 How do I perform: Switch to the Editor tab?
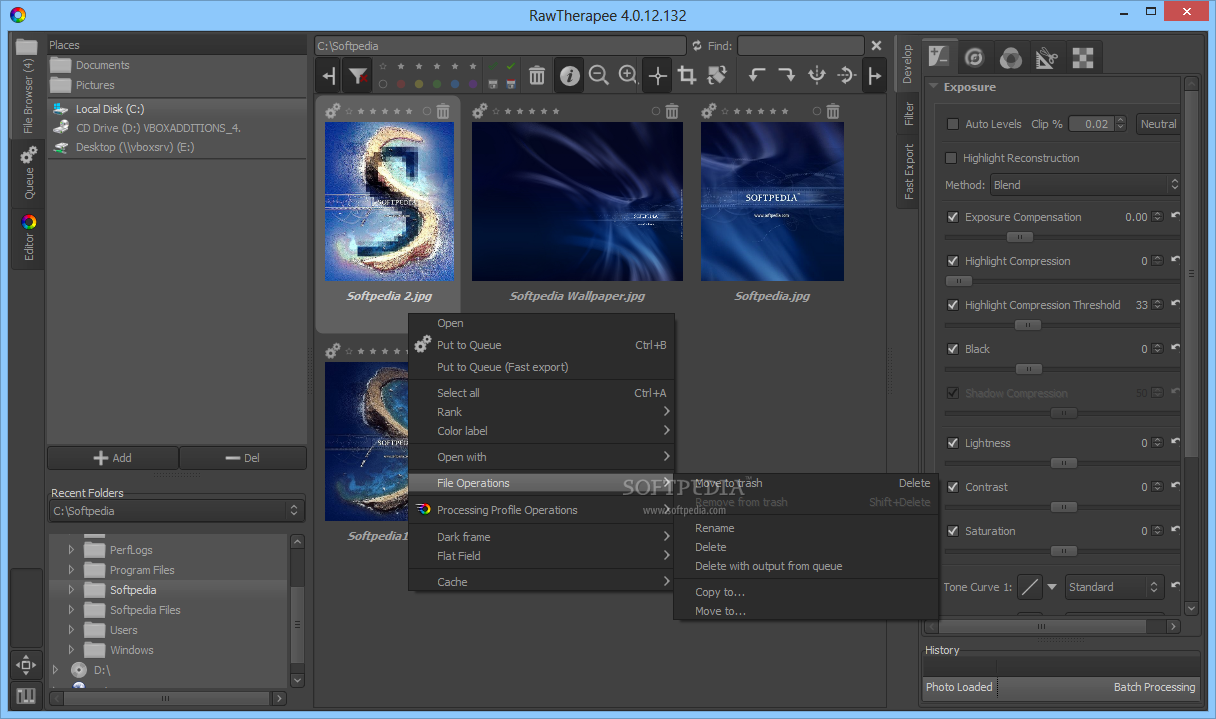(29, 238)
